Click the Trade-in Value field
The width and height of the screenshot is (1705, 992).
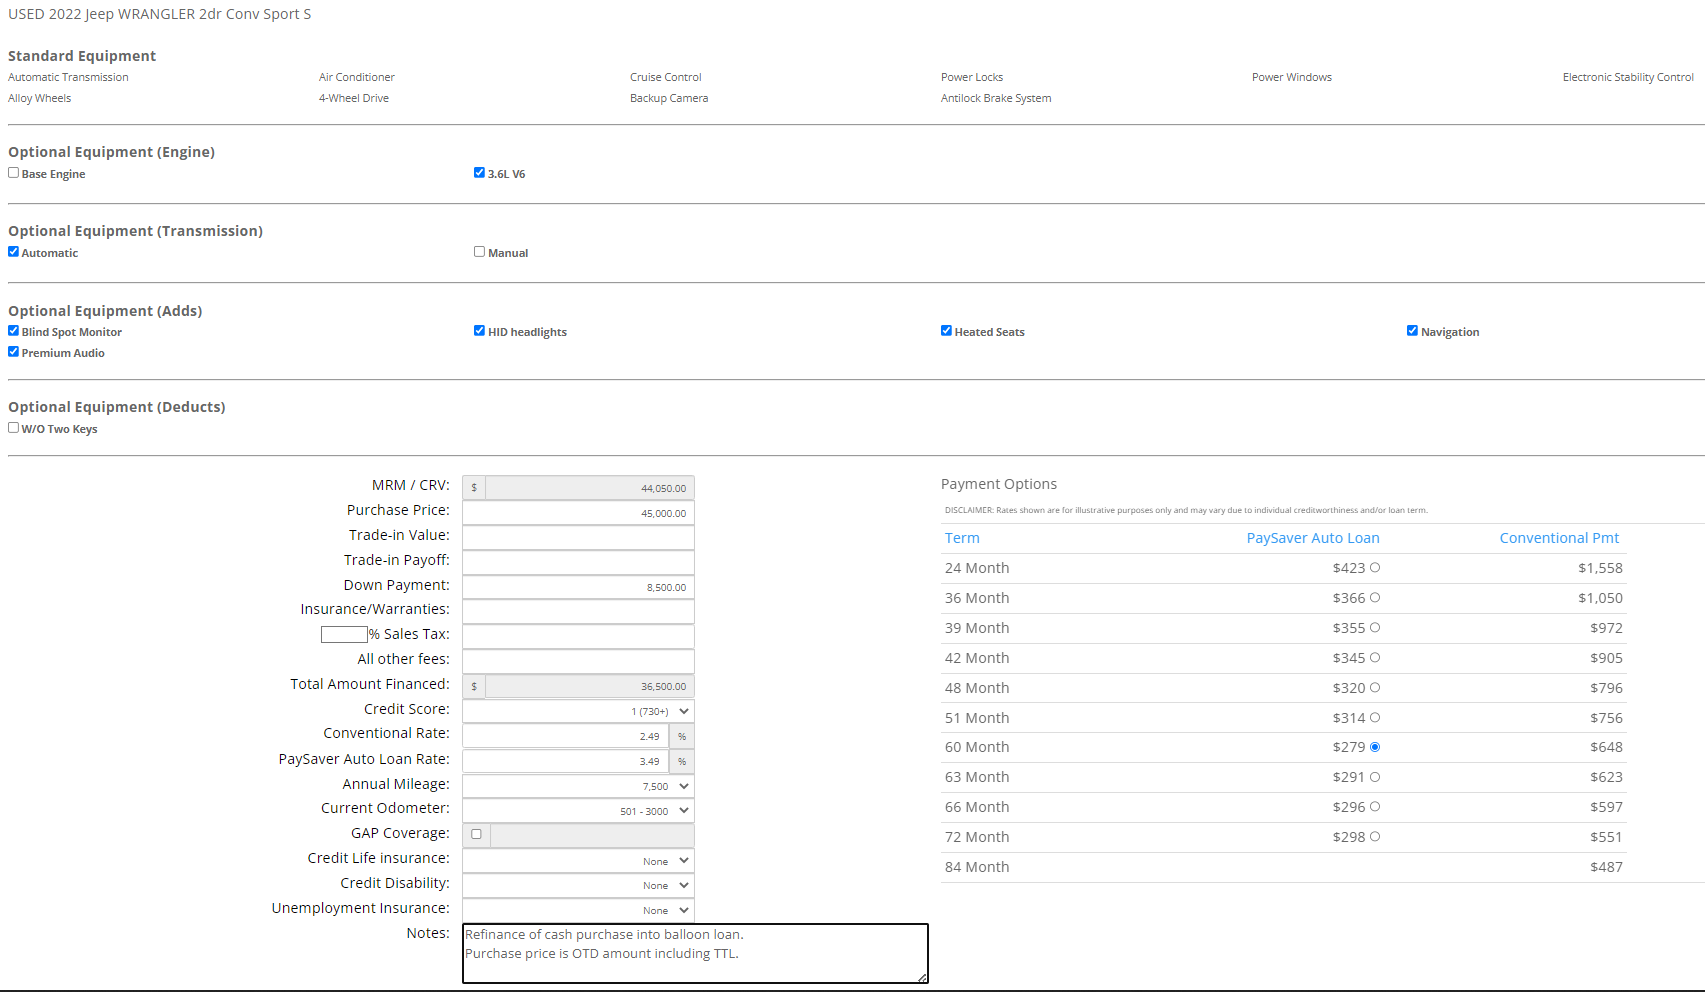pyautogui.click(x=578, y=538)
